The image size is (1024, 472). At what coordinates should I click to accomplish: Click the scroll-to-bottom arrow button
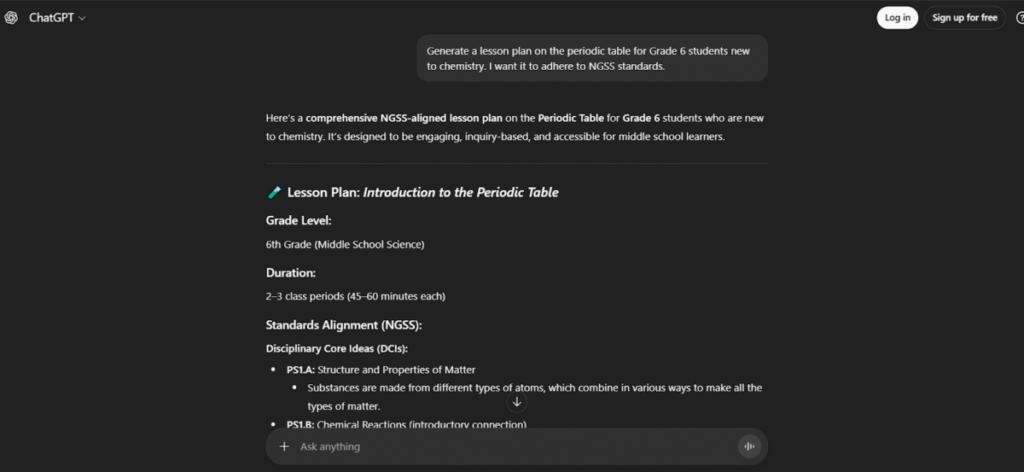click(517, 402)
